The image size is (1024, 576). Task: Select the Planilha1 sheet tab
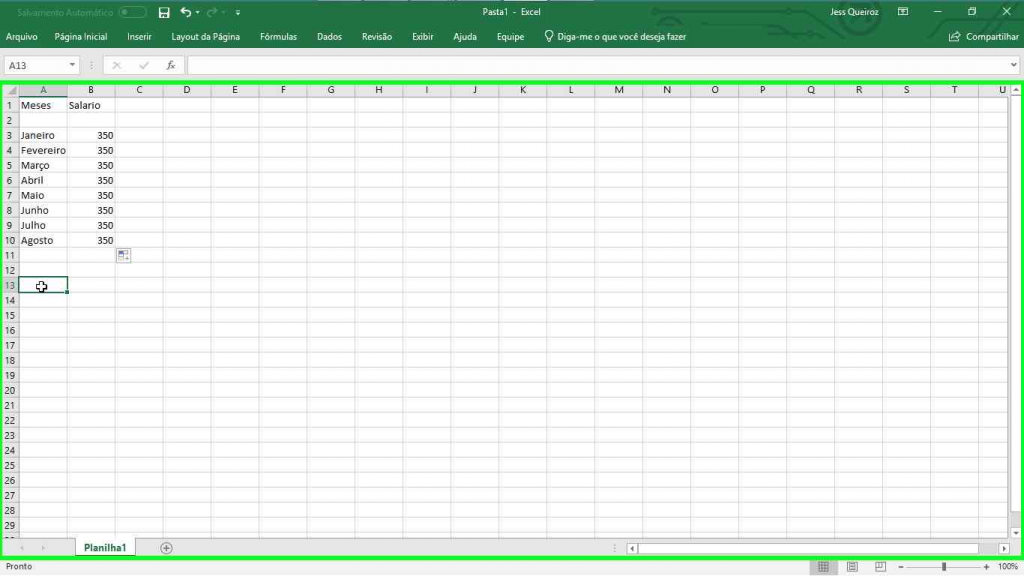(x=105, y=547)
